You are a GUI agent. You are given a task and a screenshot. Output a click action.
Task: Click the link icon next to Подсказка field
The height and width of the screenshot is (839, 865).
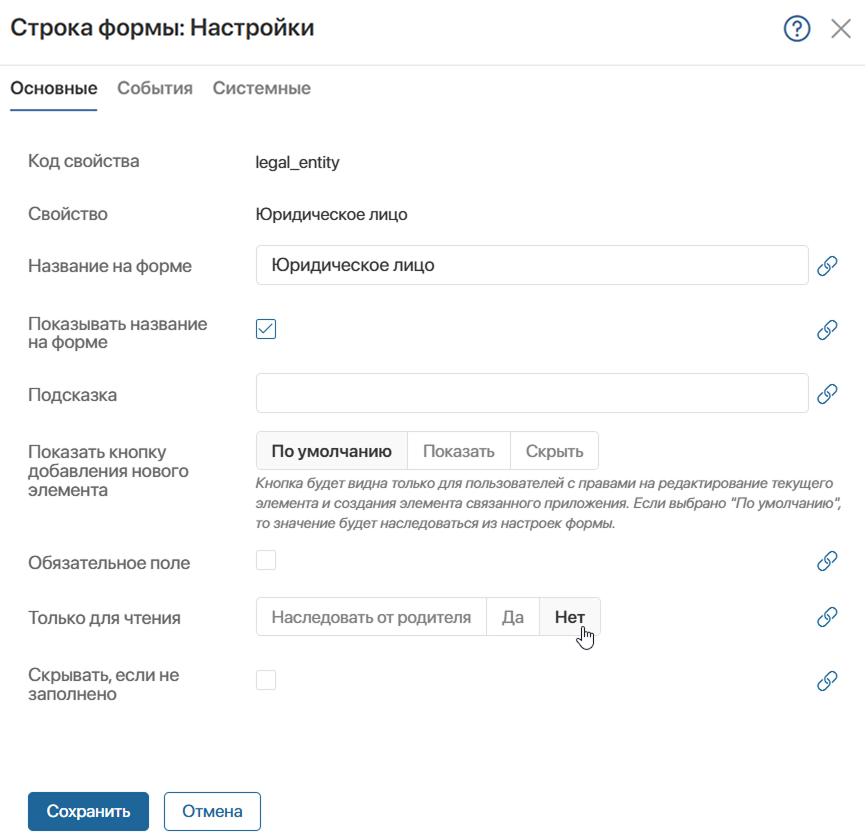pos(827,394)
